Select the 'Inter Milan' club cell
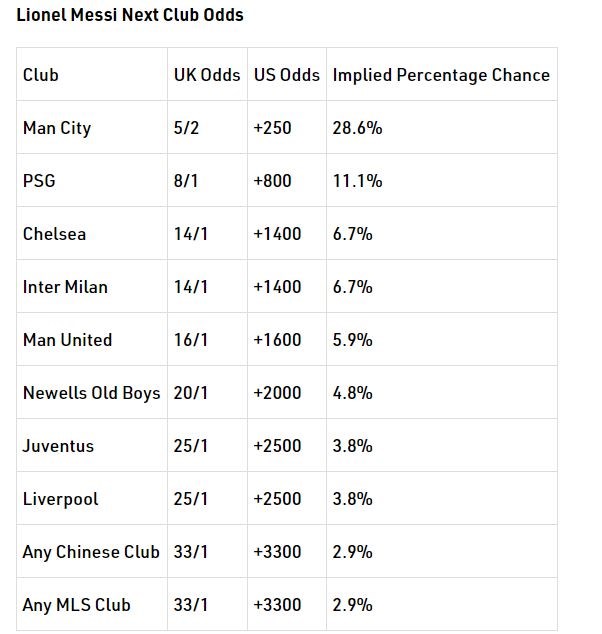 [x=65, y=287]
